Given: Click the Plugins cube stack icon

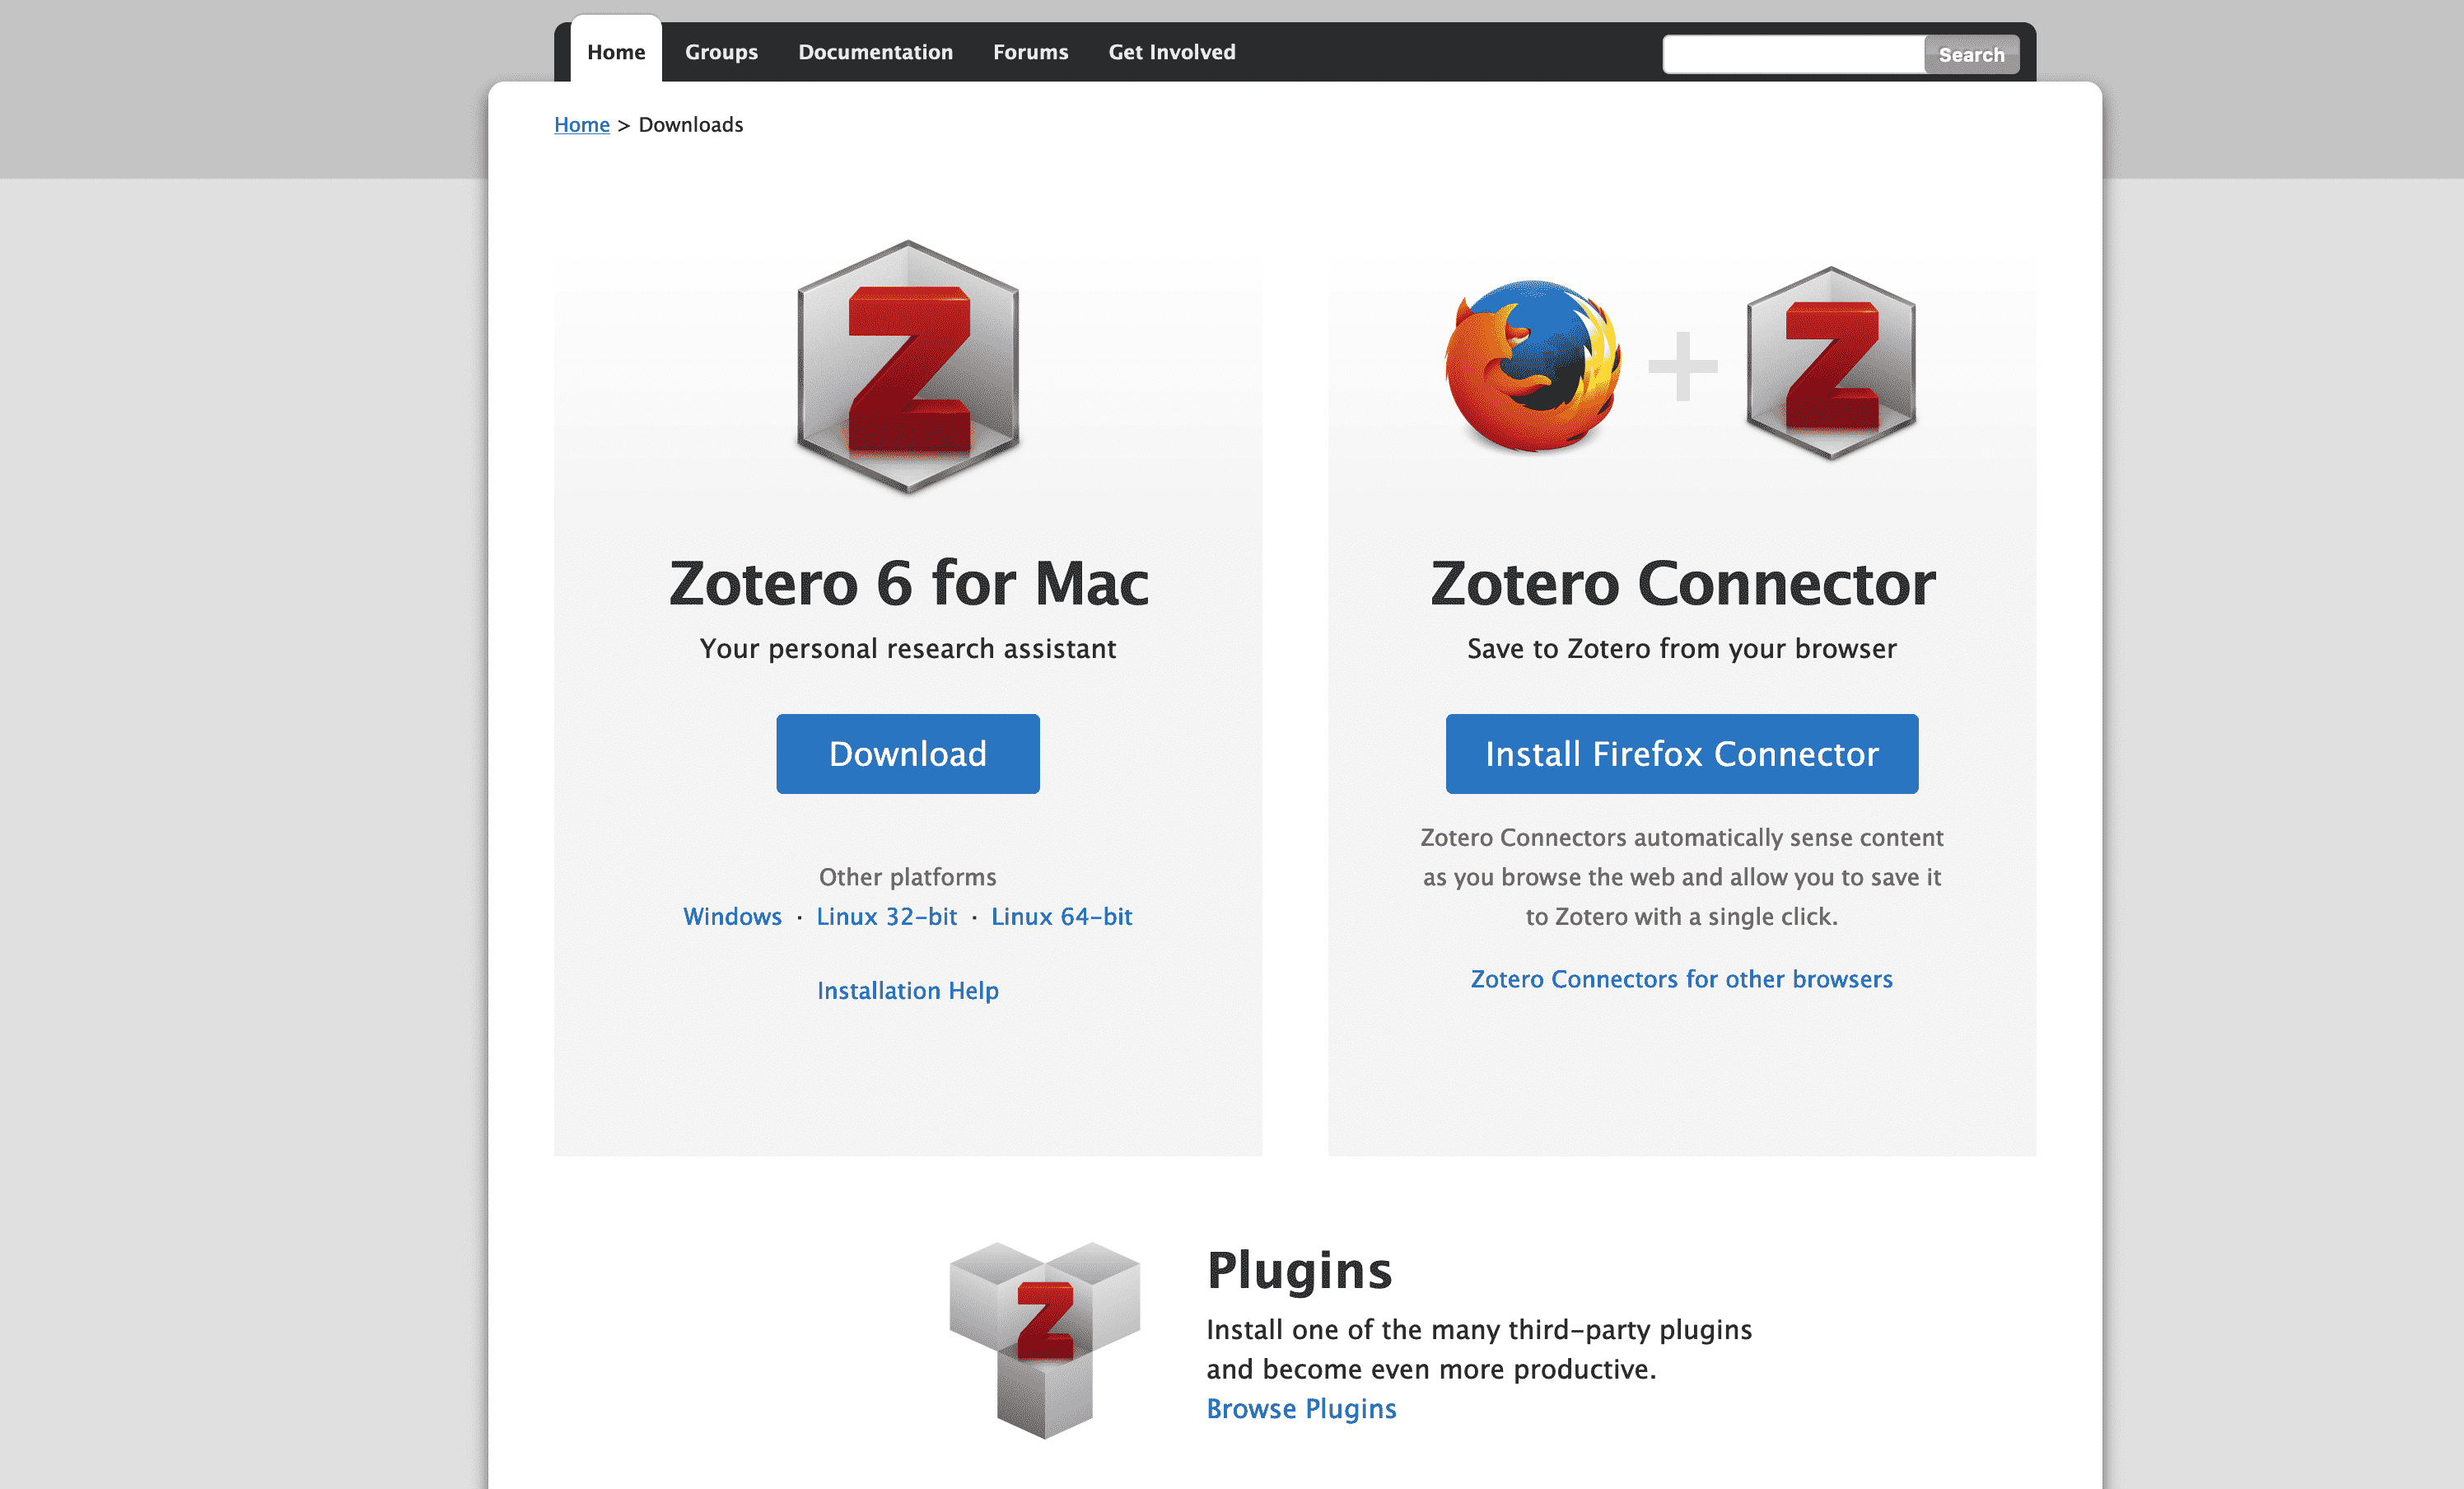Looking at the screenshot, I should pyautogui.click(x=1044, y=1340).
